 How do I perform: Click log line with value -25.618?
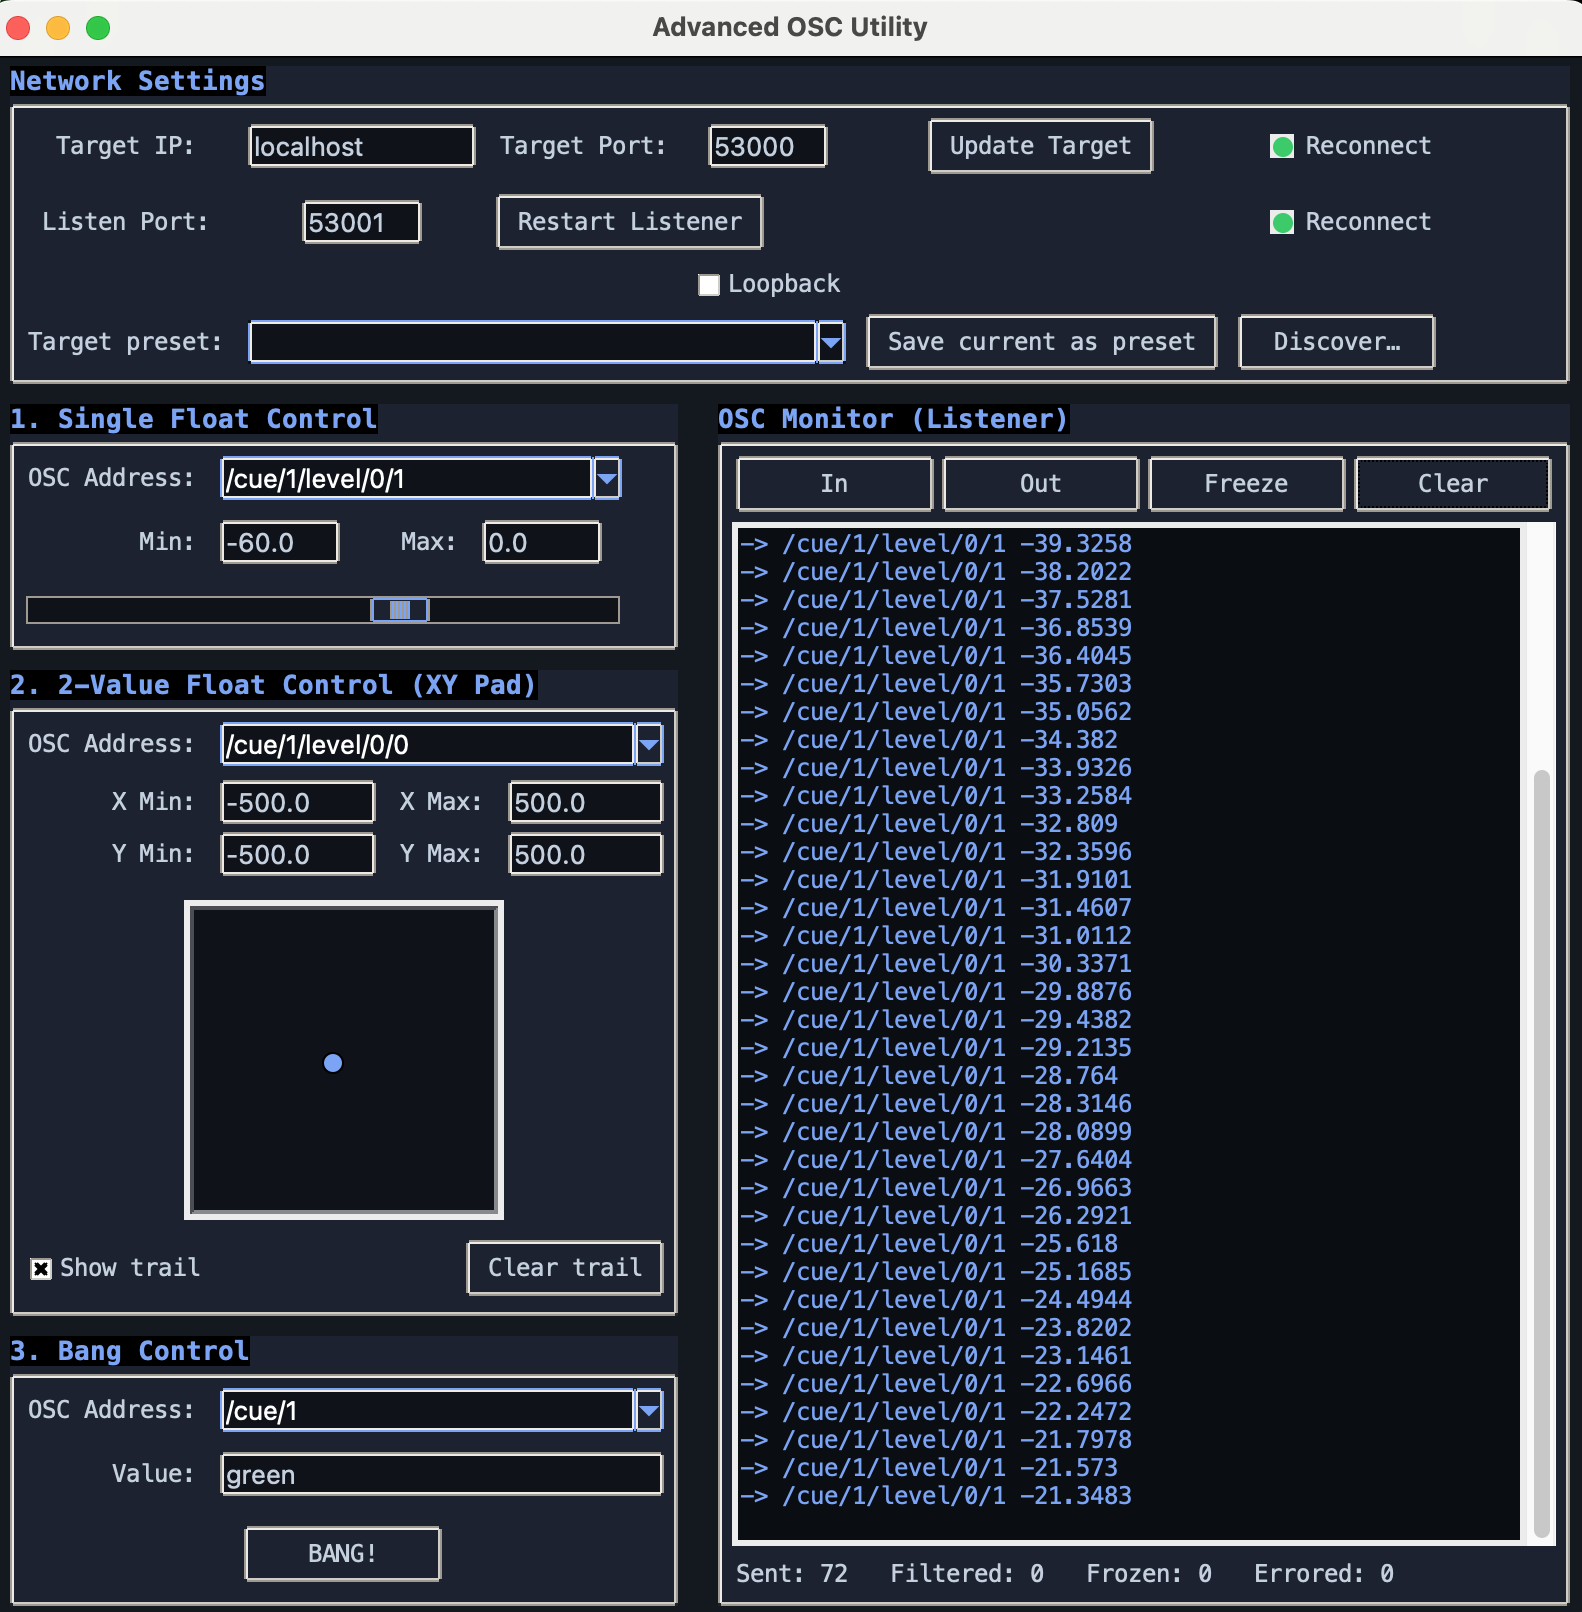coord(929,1244)
